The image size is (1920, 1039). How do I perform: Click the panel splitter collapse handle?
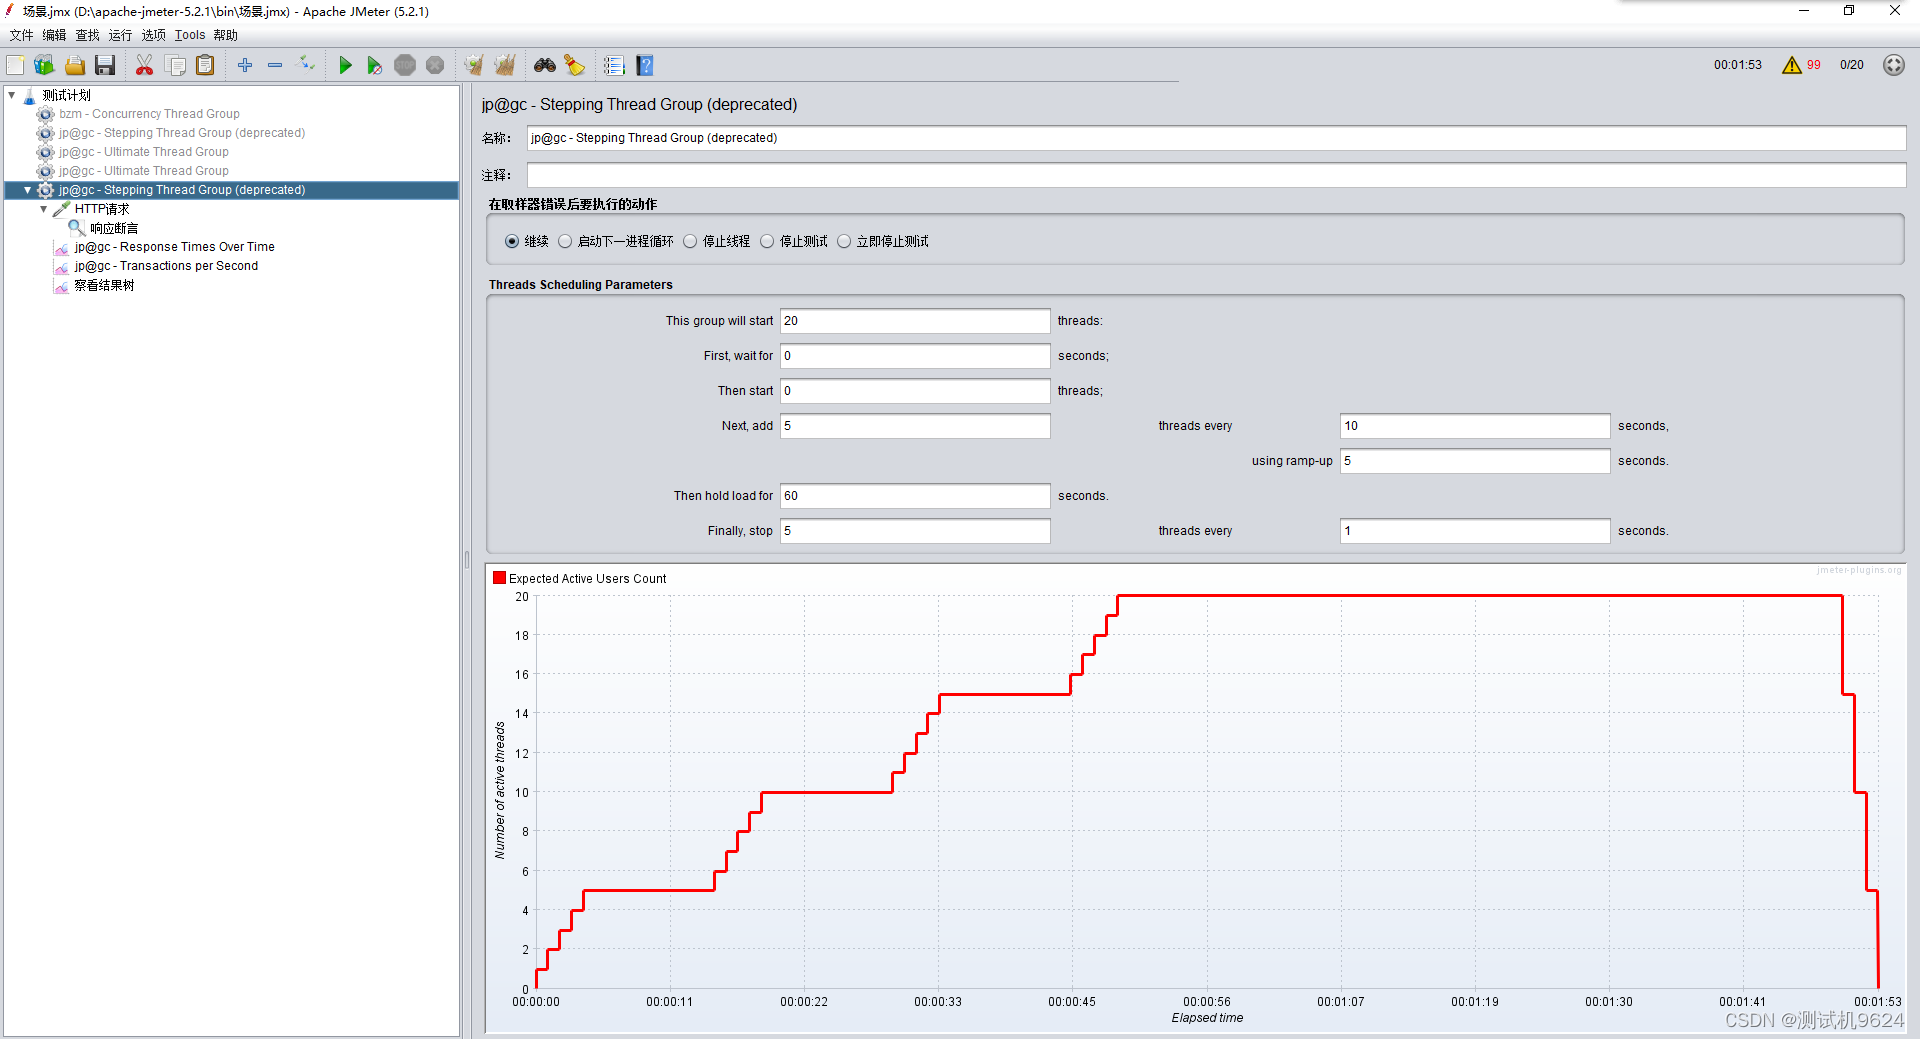[466, 560]
